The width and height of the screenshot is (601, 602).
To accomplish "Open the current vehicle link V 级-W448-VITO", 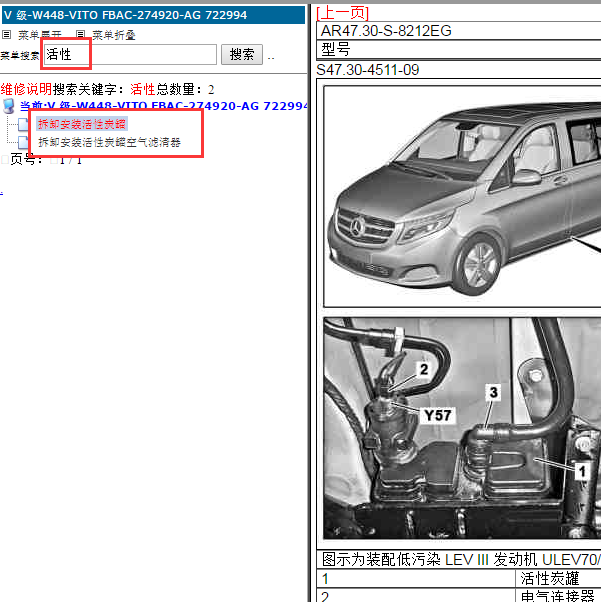I will 164,106.
